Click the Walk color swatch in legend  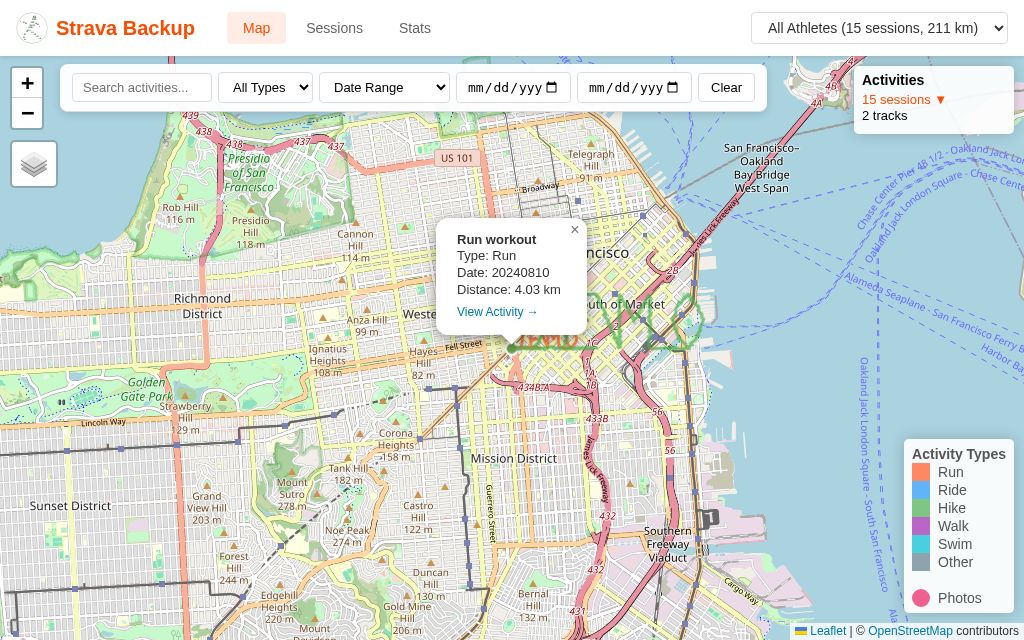921,526
